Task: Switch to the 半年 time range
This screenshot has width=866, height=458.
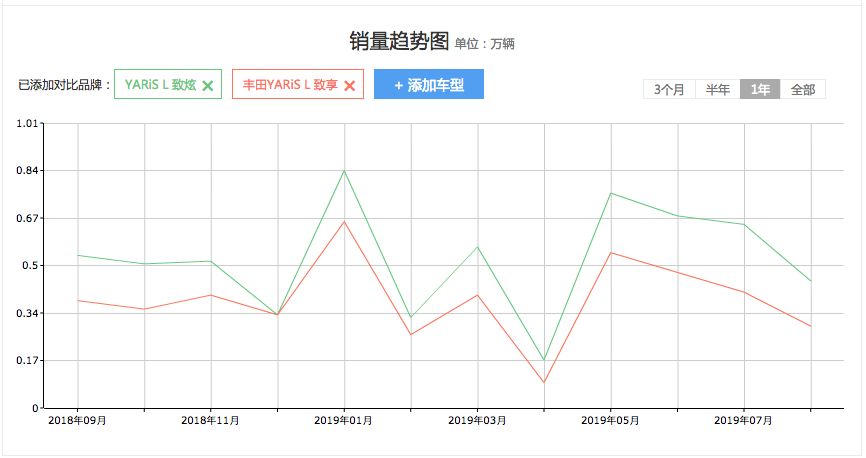Action: [x=717, y=90]
